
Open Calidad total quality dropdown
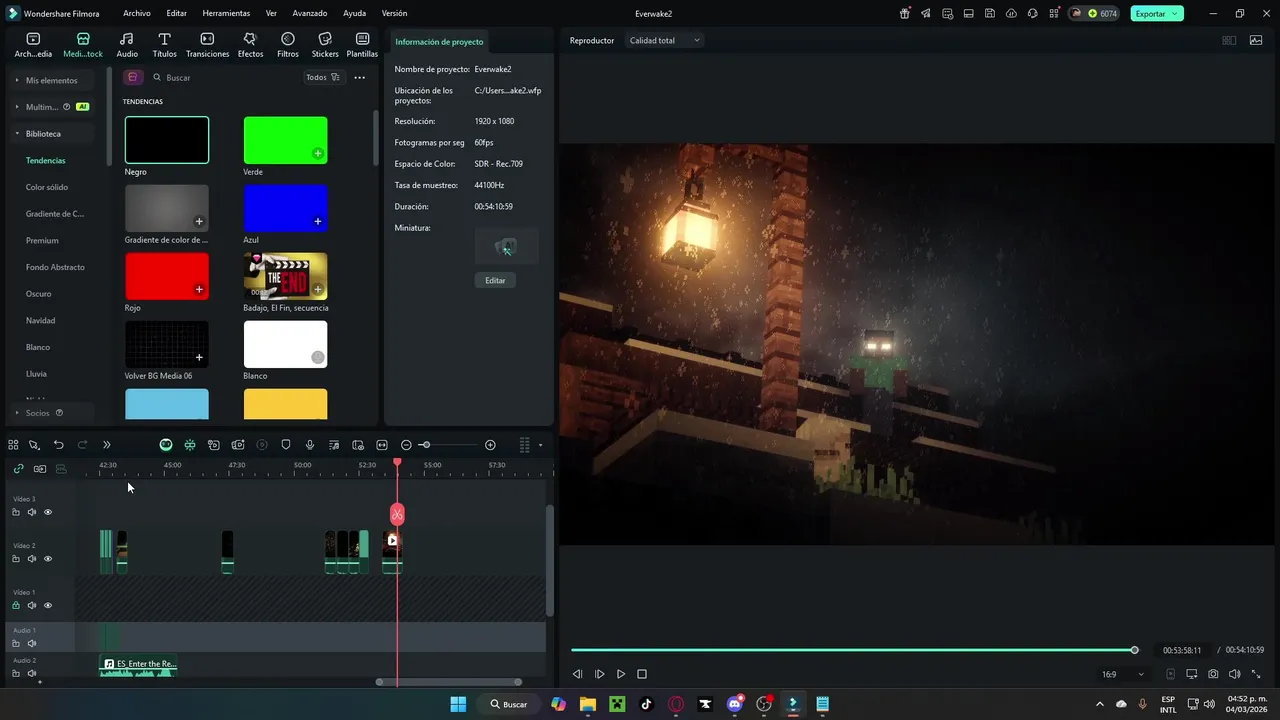[x=665, y=41]
